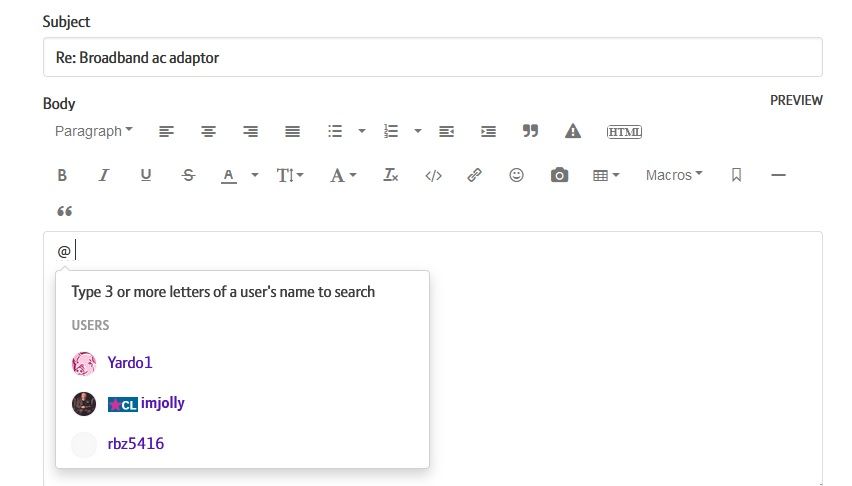This screenshot has height=486, width=852.
Task: Click the PREVIEW link
Action: (796, 100)
